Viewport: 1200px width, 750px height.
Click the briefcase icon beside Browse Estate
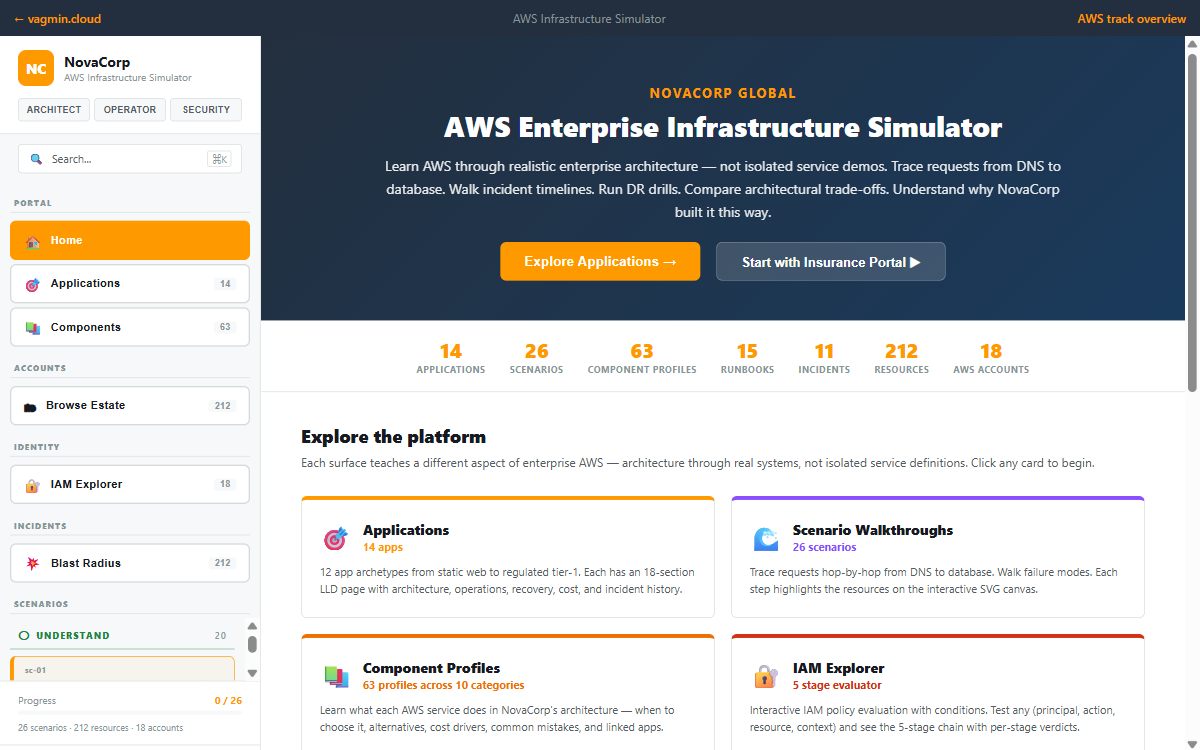tap(33, 405)
